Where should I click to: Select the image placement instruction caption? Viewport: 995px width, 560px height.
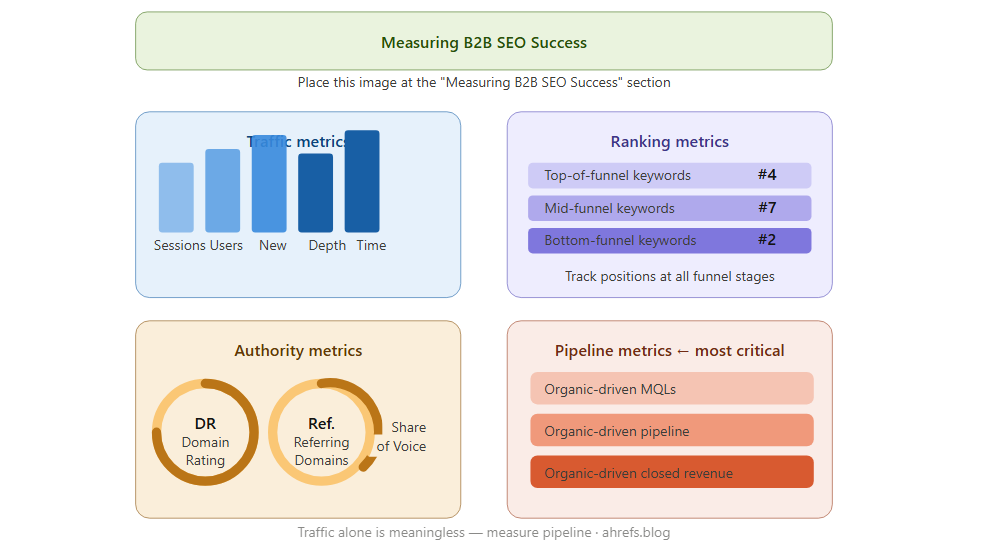tap(484, 83)
